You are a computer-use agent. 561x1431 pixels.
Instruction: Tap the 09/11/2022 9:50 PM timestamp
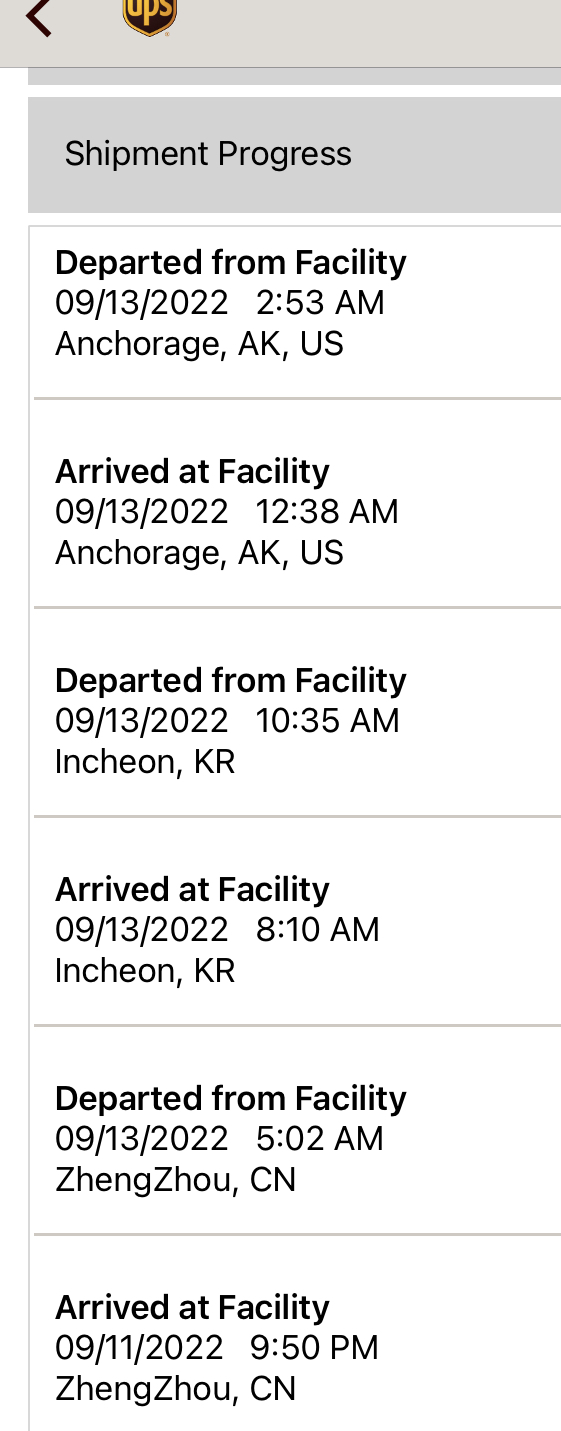217,1348
